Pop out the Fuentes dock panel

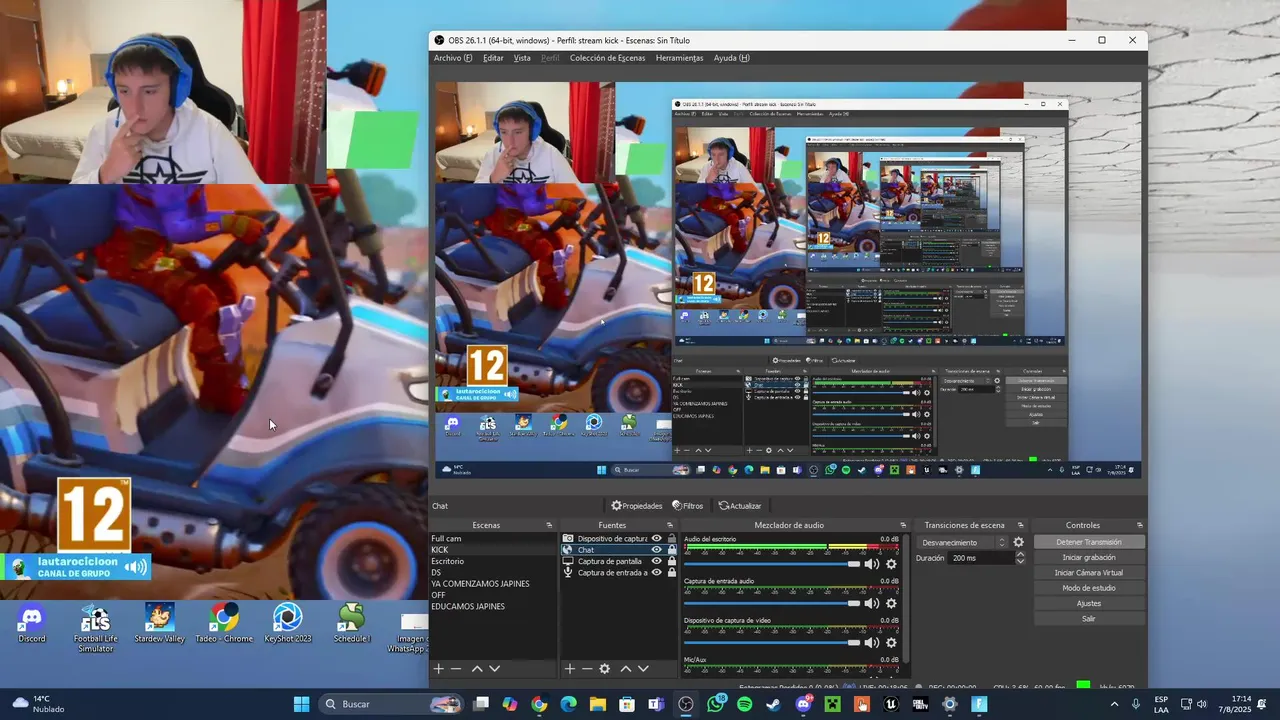click(x=673, y=525)
